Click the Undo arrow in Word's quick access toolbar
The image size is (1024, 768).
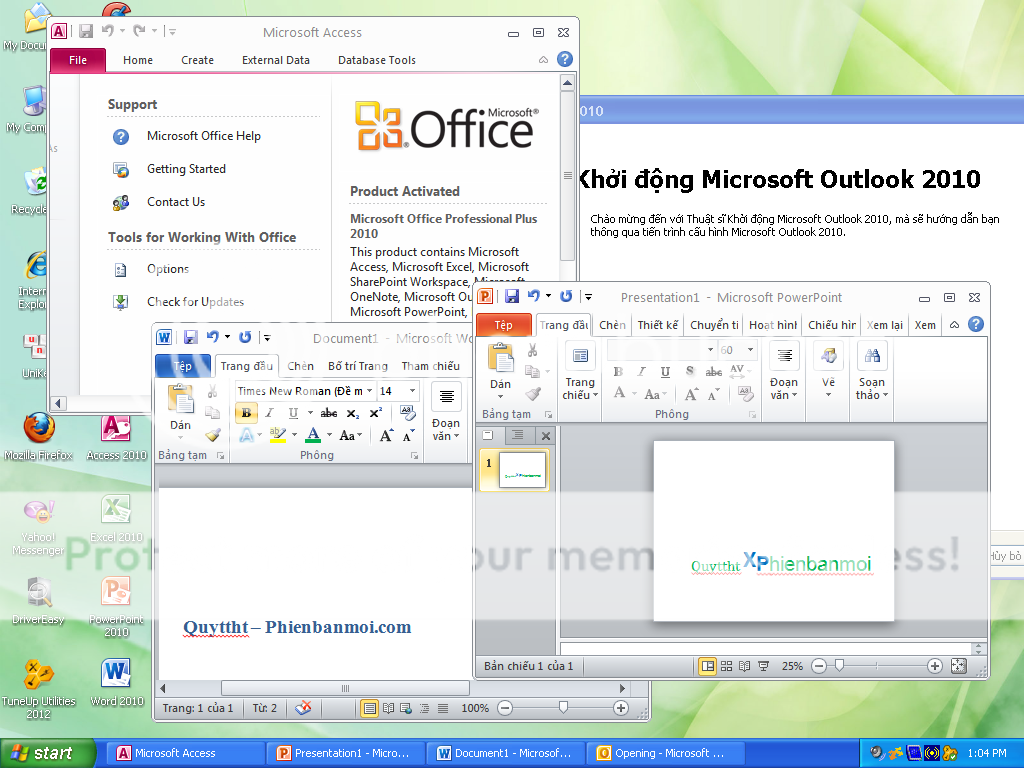(212, 337)
